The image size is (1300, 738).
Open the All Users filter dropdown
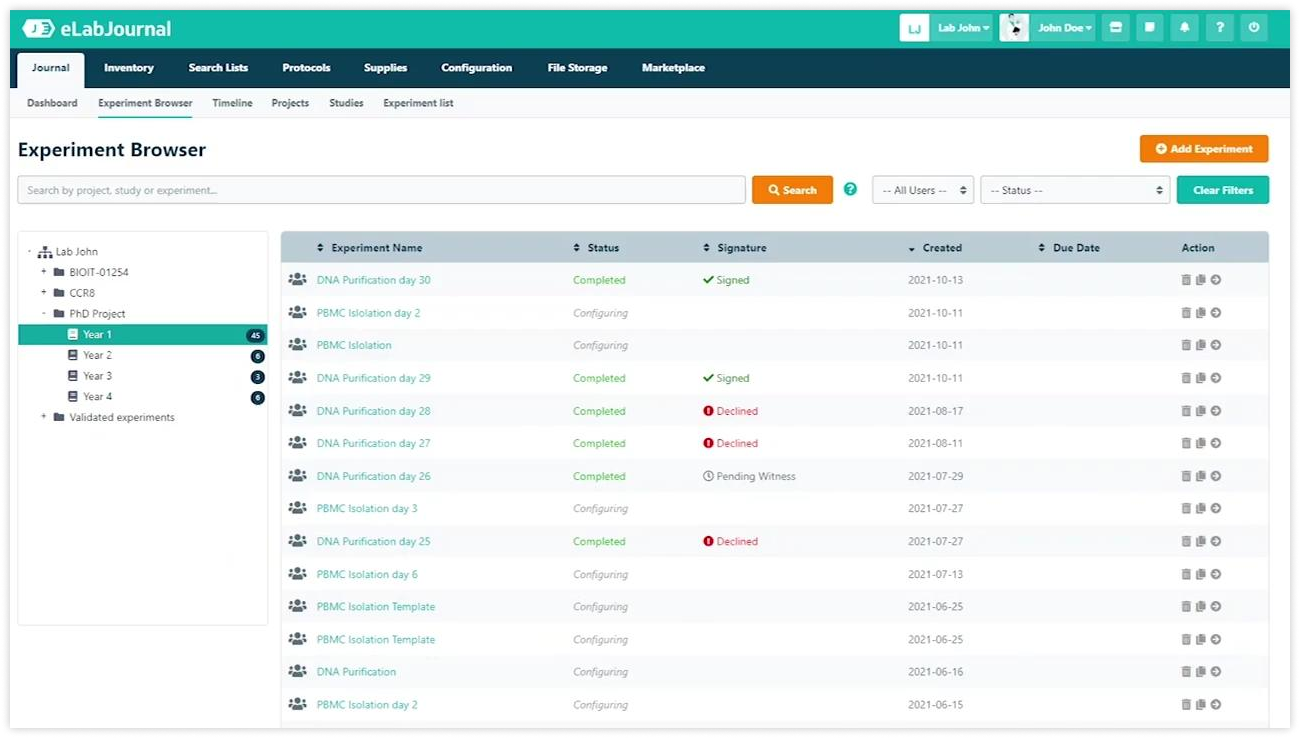point(923,190)
